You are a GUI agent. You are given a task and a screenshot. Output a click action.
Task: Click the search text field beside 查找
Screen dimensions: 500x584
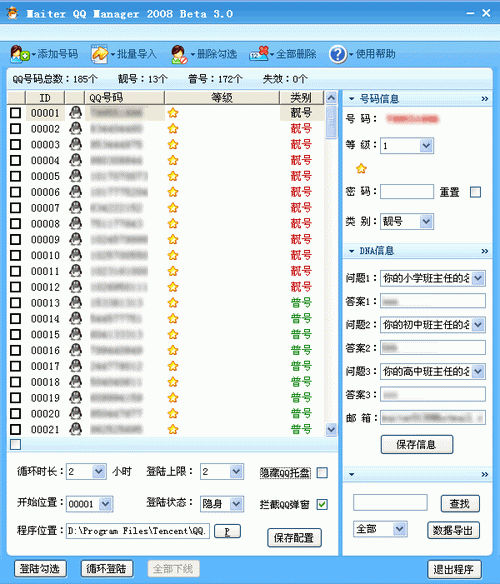coord(390,503)
